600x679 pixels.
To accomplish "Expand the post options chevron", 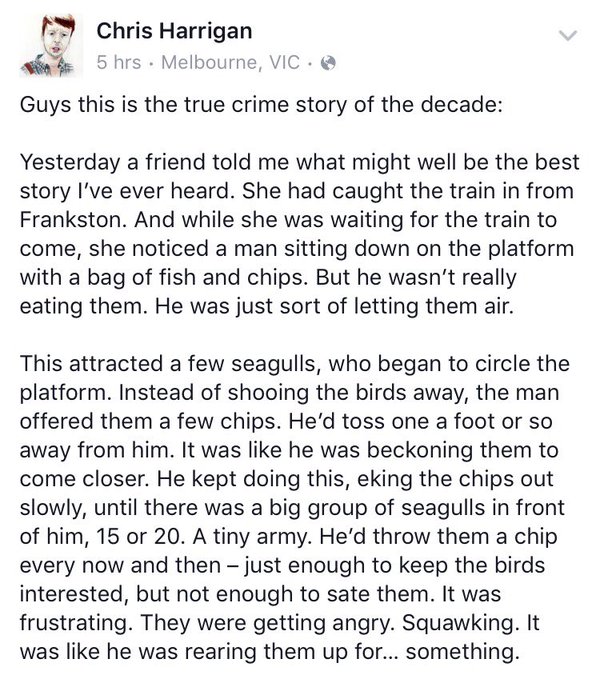I will pyautogui.click(x=568, y=35).
